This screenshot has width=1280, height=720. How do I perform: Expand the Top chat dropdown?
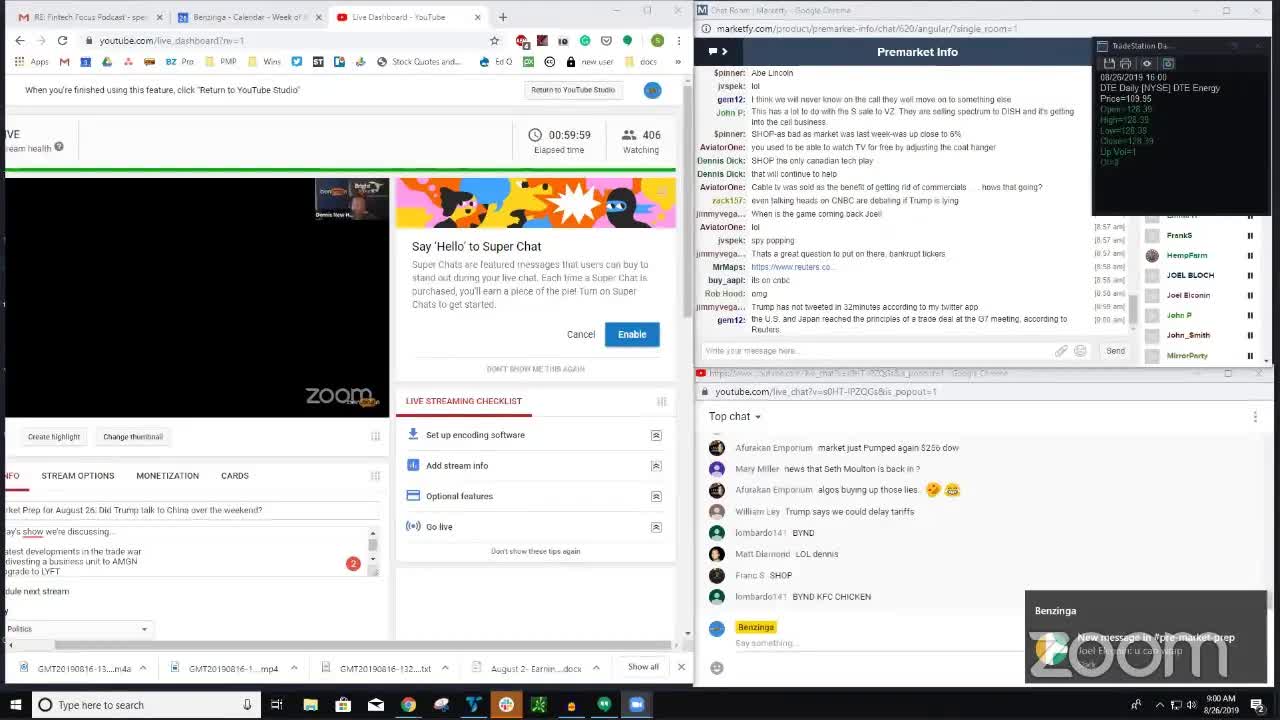click(x=735, y=416)
